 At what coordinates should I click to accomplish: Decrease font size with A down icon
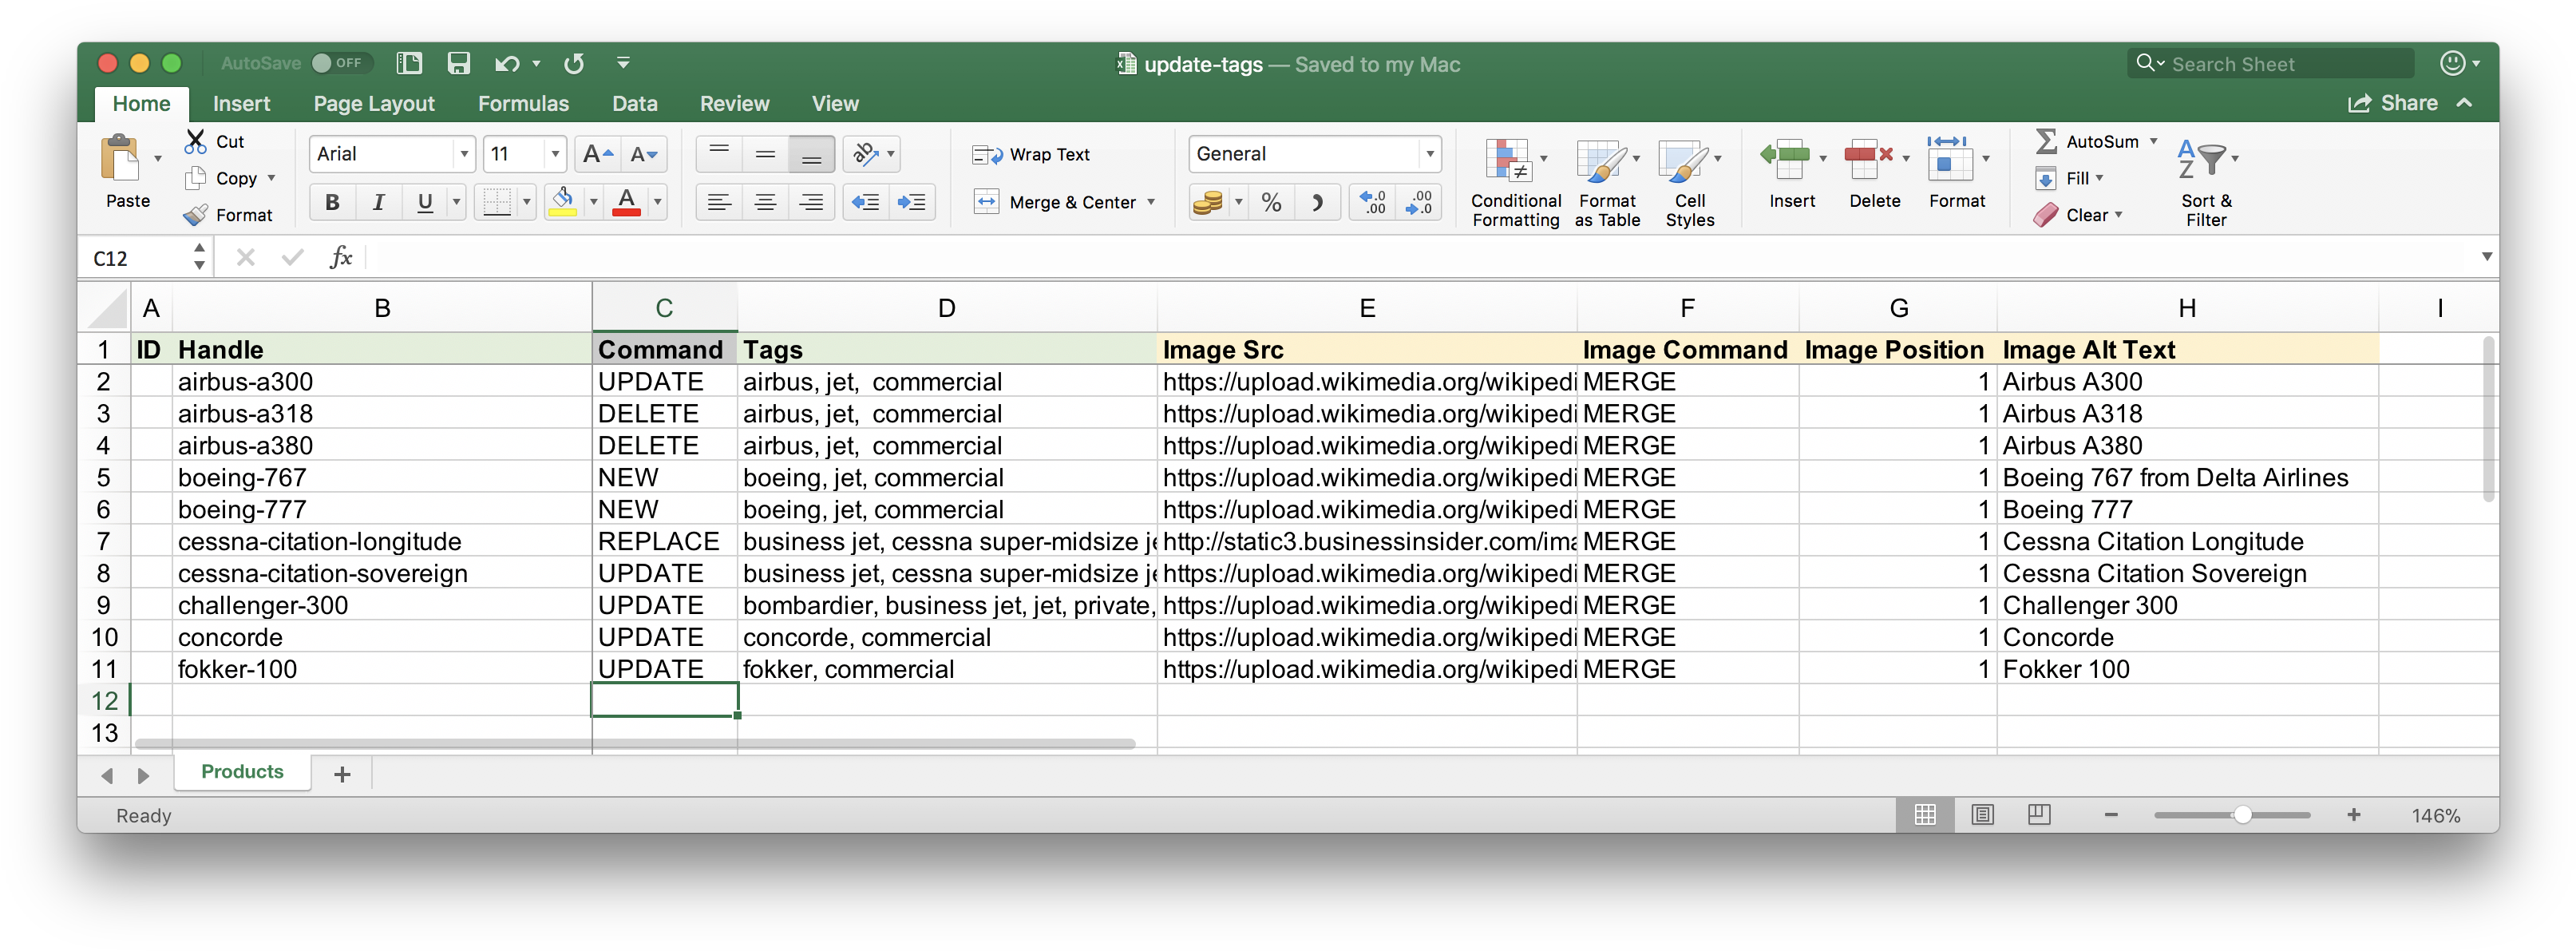click(x=643, y=154)
